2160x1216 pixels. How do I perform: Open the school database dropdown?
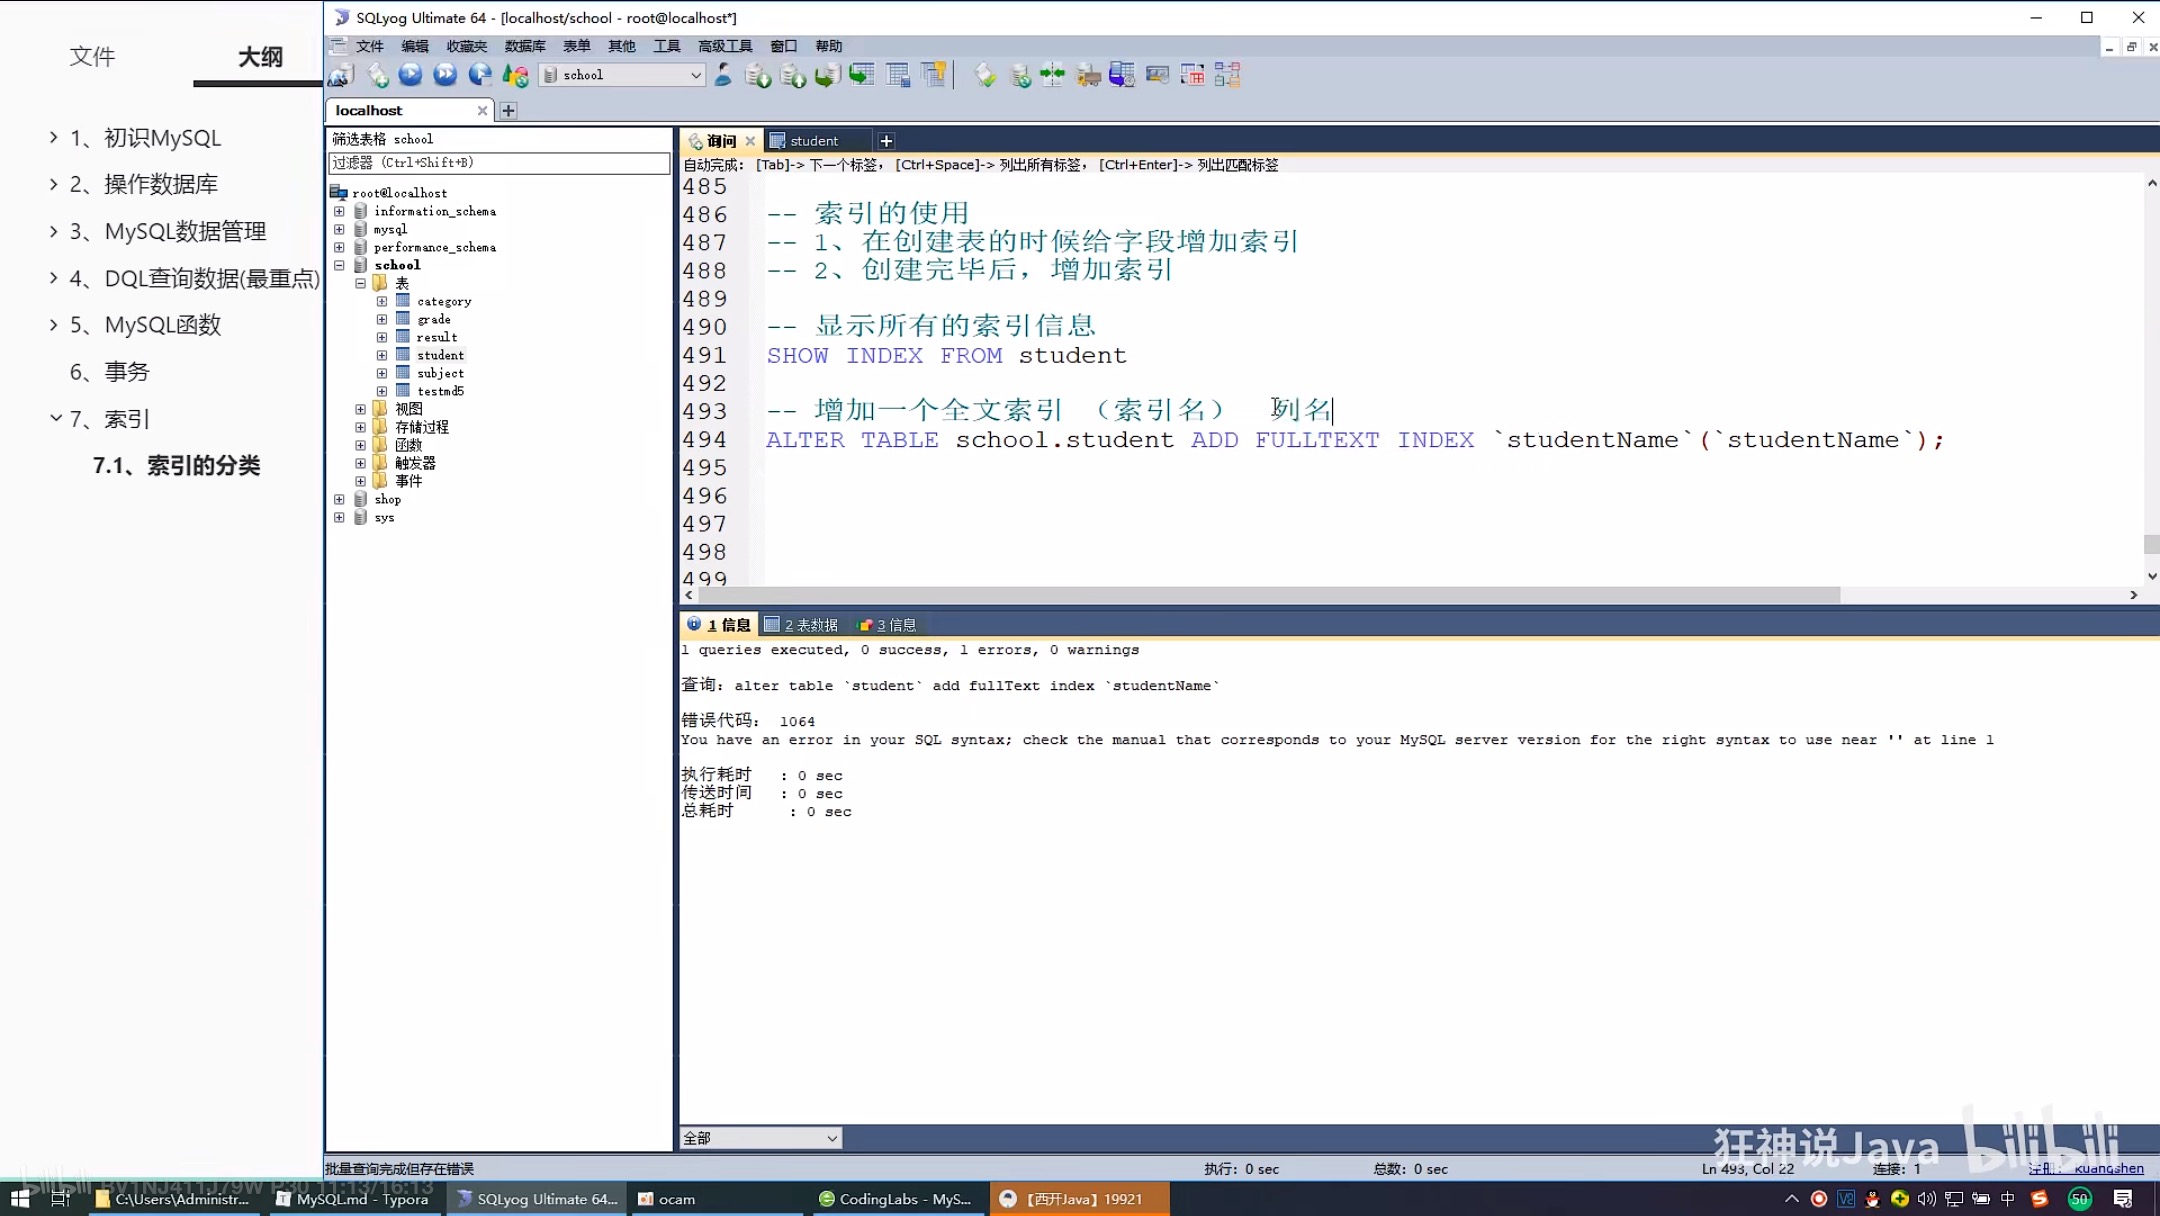point(695,75)
